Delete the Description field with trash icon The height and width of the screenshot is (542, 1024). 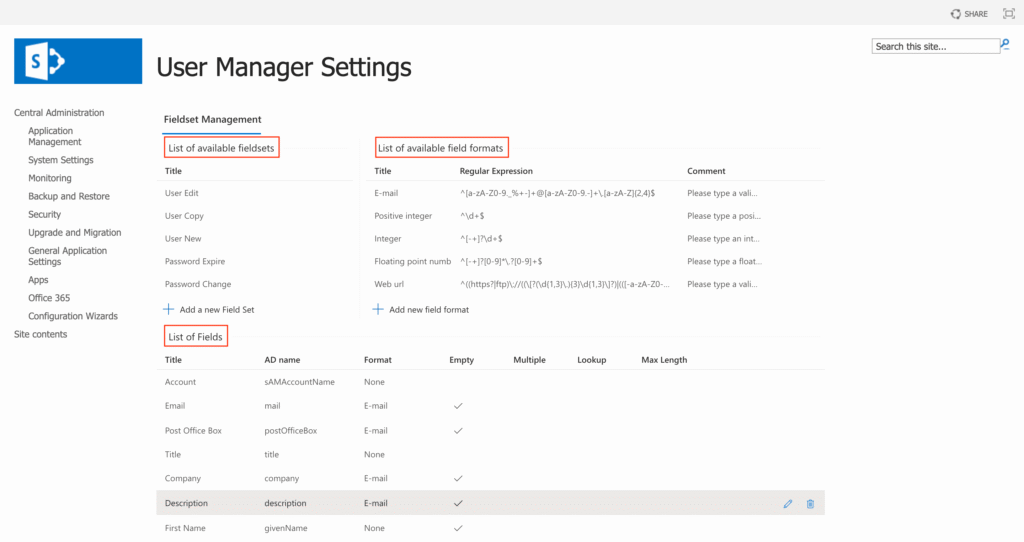click(x=810, y=503)
